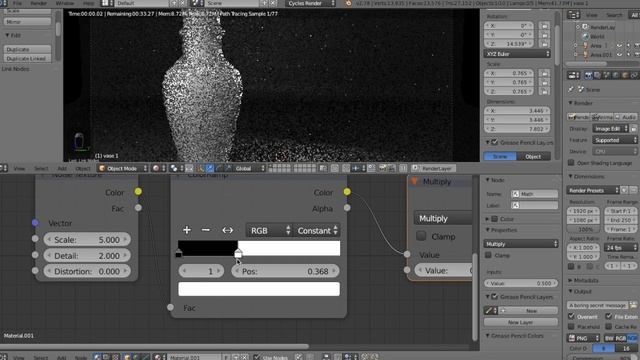Open View menu in 3D viewport header
The image size is (640, 360).
pos(19,168)
